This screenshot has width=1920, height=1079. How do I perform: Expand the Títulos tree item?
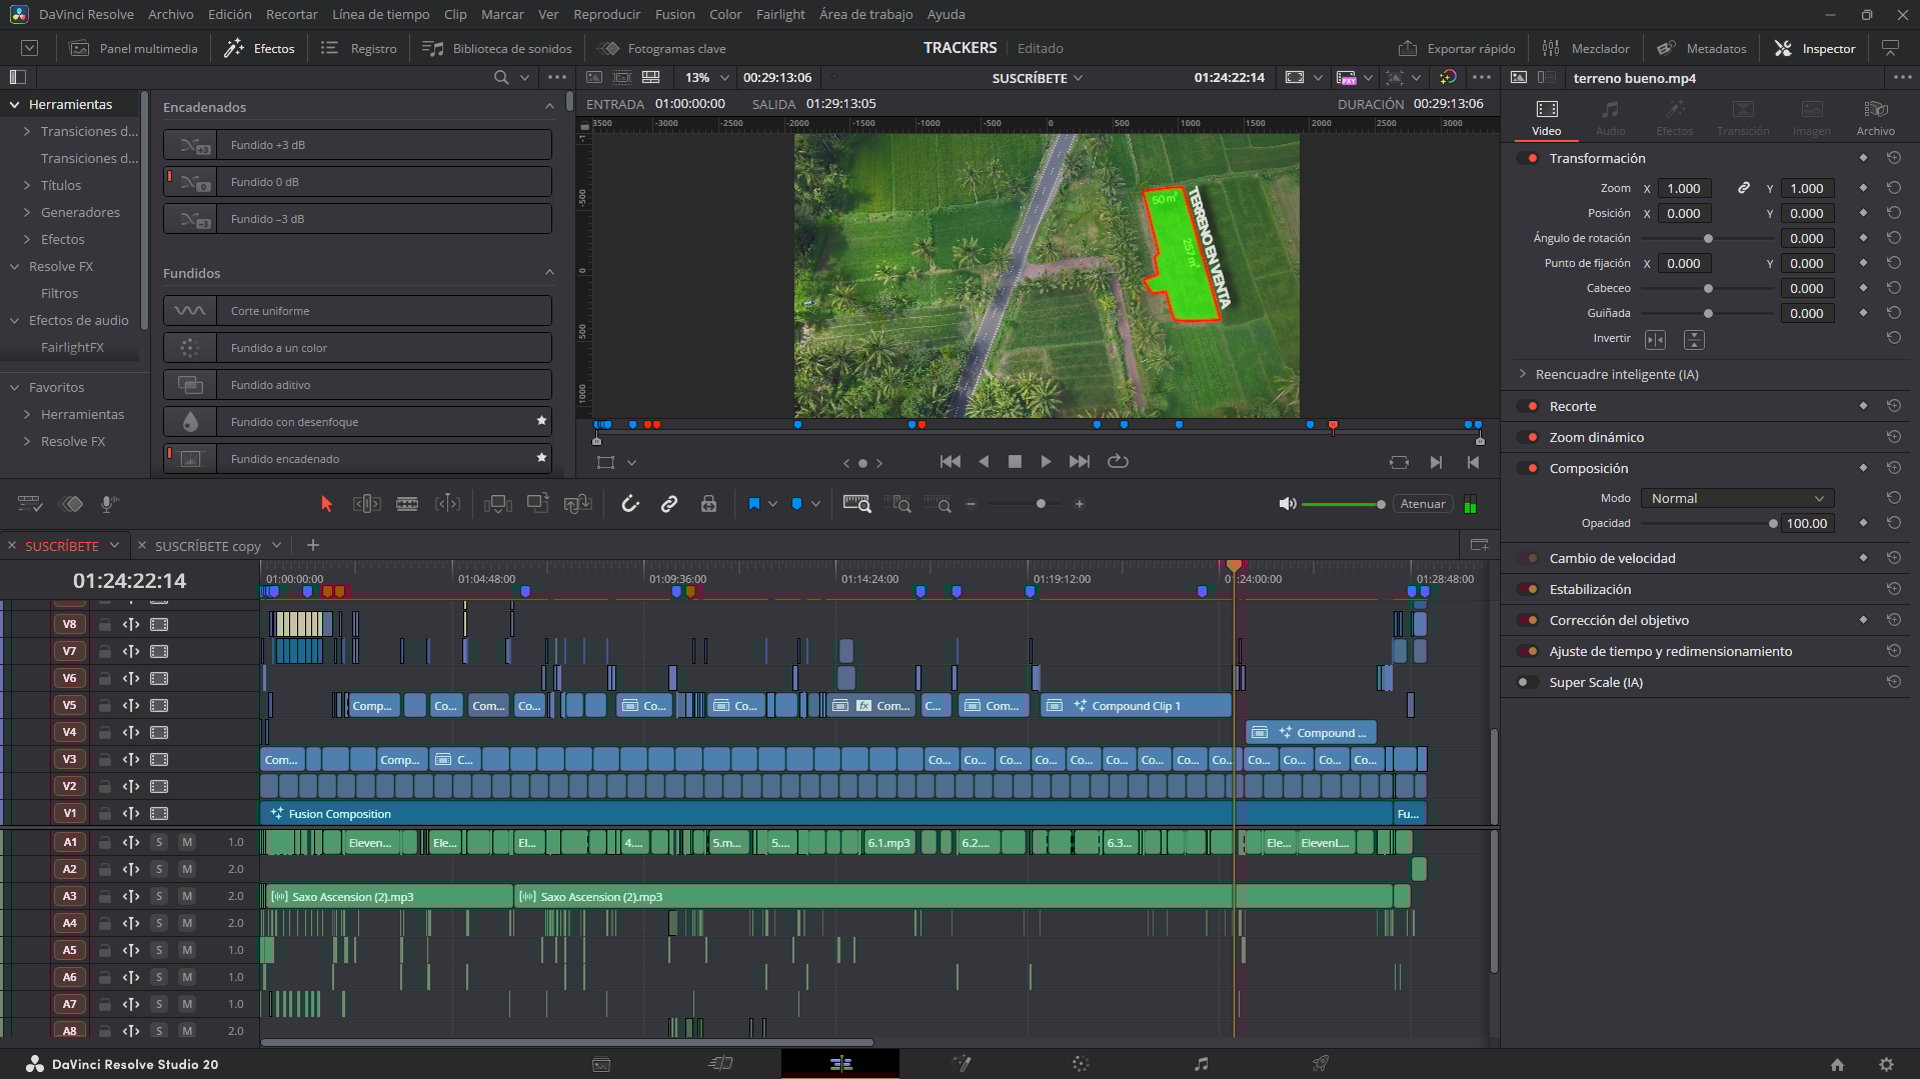pos(27,185)
